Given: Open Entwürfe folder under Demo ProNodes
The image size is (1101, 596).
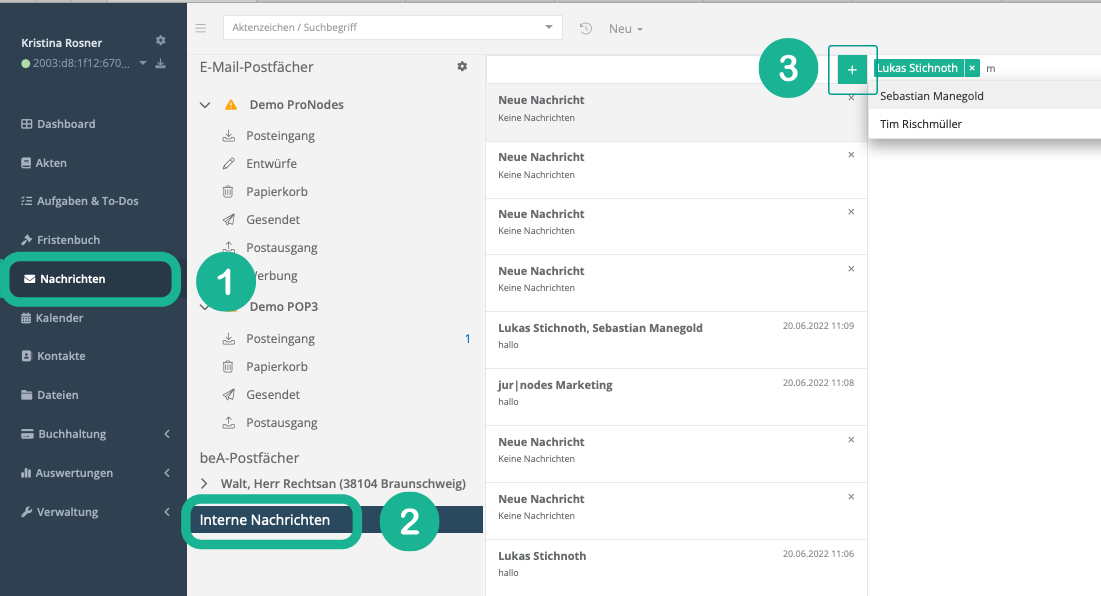Looking at the screenshot, I should [271, 163].
